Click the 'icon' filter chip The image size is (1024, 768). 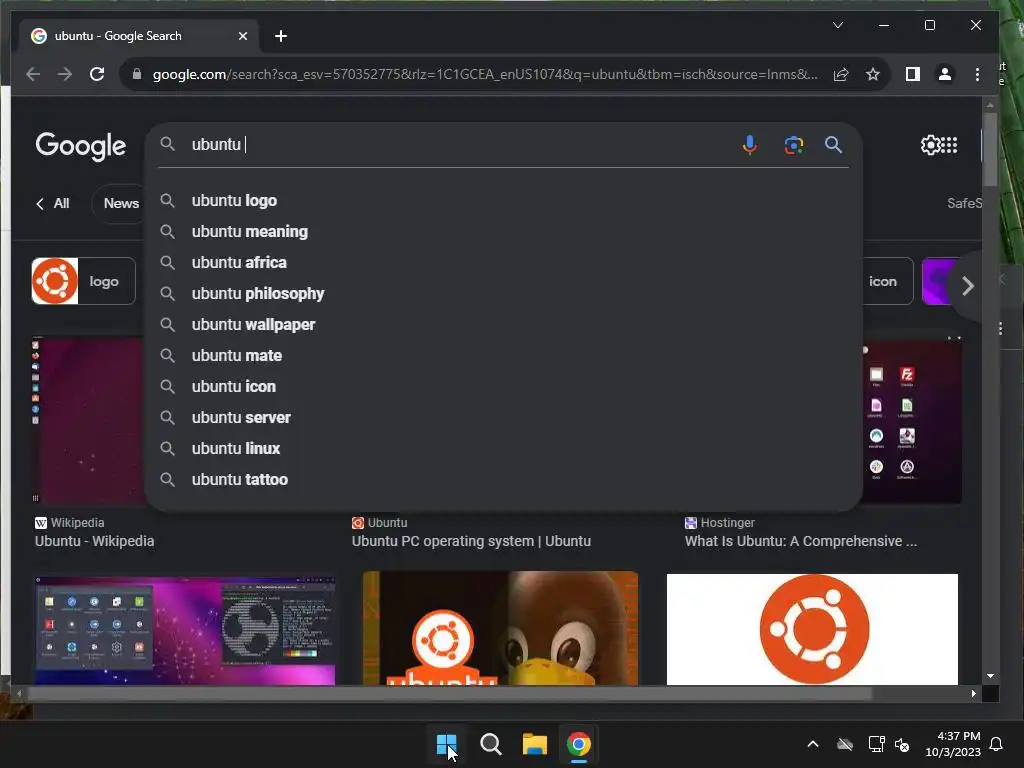887,281
